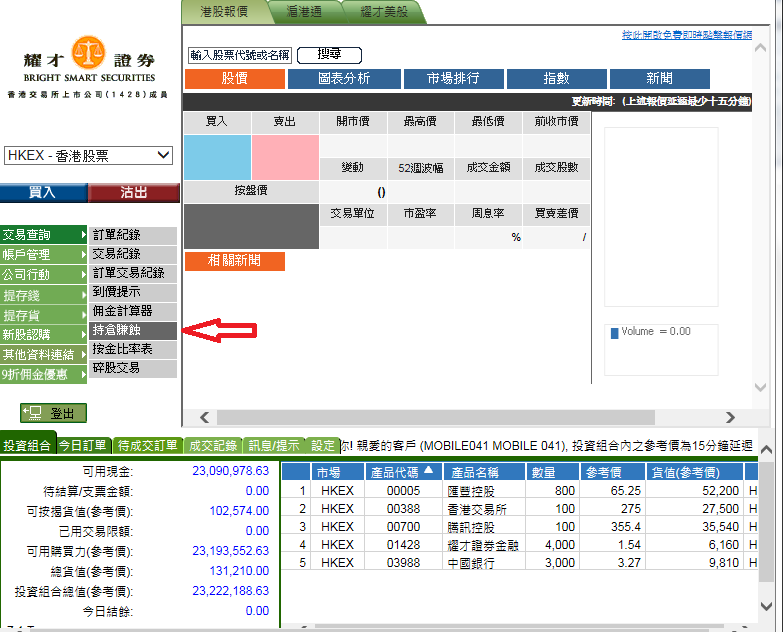Select portfolio row 中國銀行 03988
The width and height of the screenshot is (783, 632).
pyautogui.click(x=519, y=563)
